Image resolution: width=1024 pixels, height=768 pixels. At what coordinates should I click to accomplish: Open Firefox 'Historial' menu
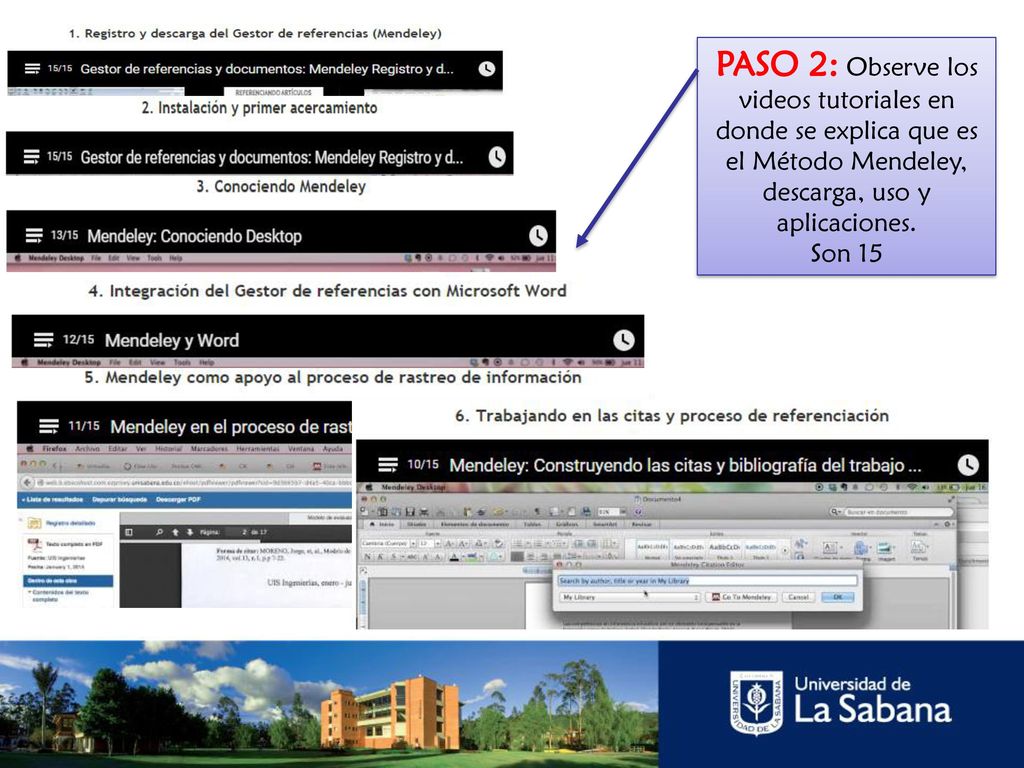(x=168, y=449)
